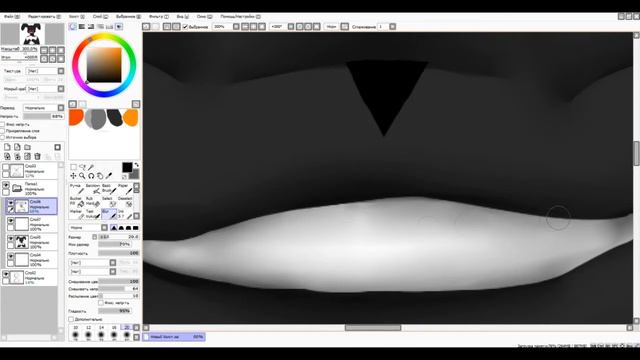640x360 pixels.
Task: Toggle the clipping group checkbox
Action: (3, 131)
